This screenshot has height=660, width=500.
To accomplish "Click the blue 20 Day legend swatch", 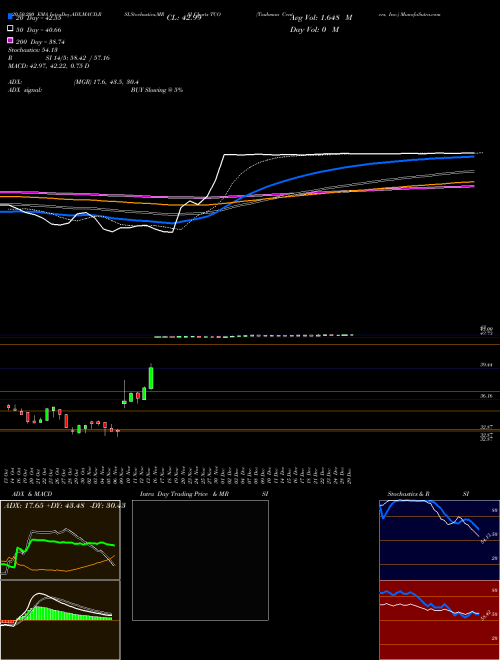I will [x=10, y=17].
